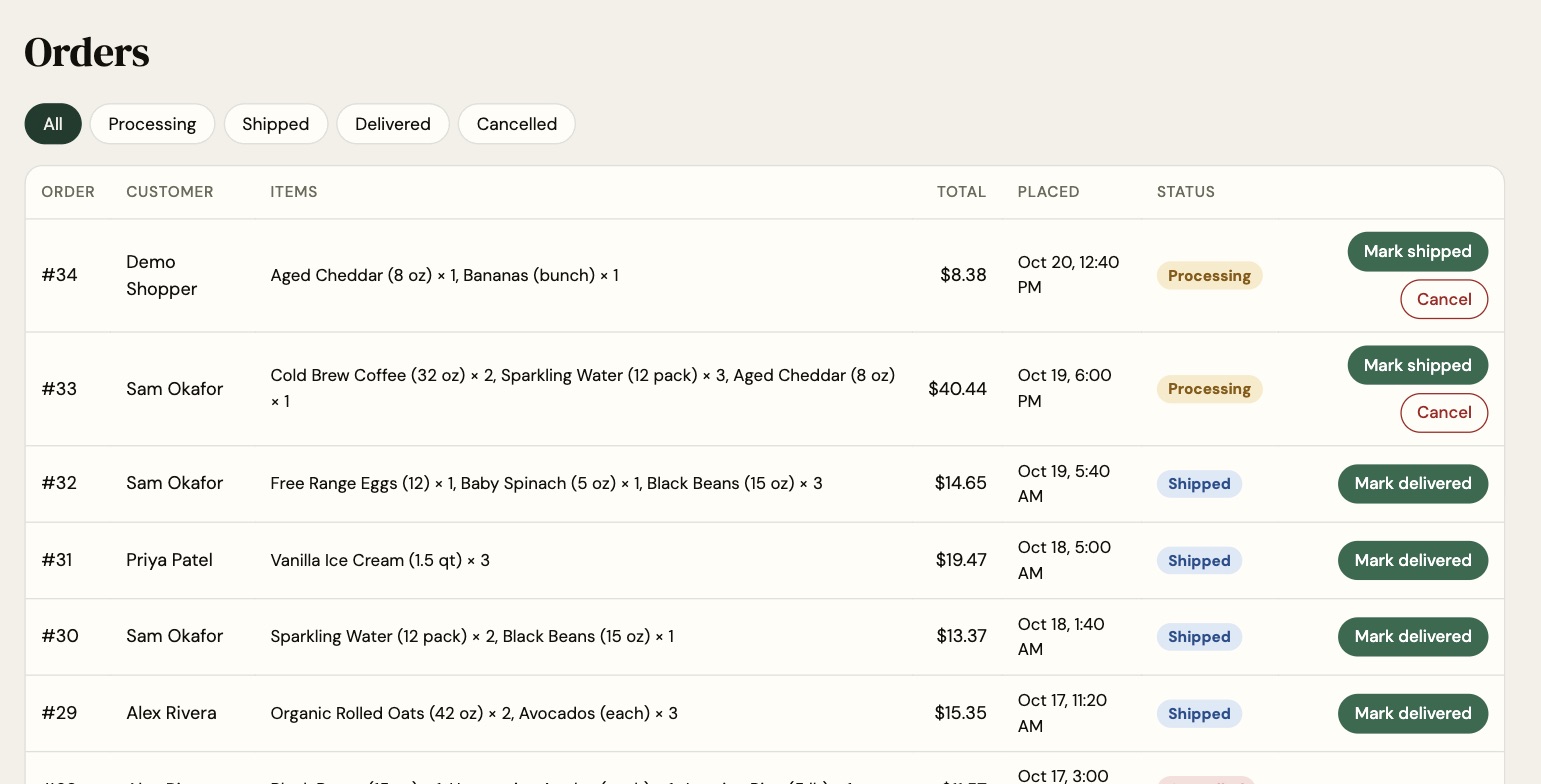
Task: Click the $14.65 total
Action: pos(960,483)
